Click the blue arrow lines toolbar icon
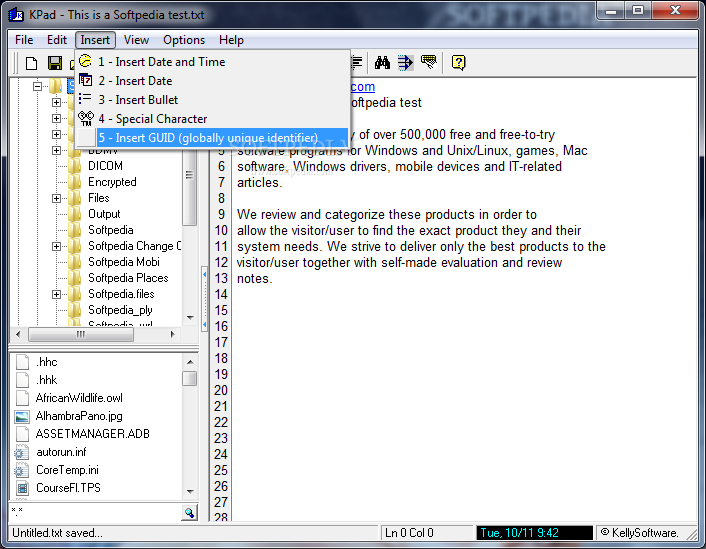Viewport: 706px width, 549px height. 405,63
